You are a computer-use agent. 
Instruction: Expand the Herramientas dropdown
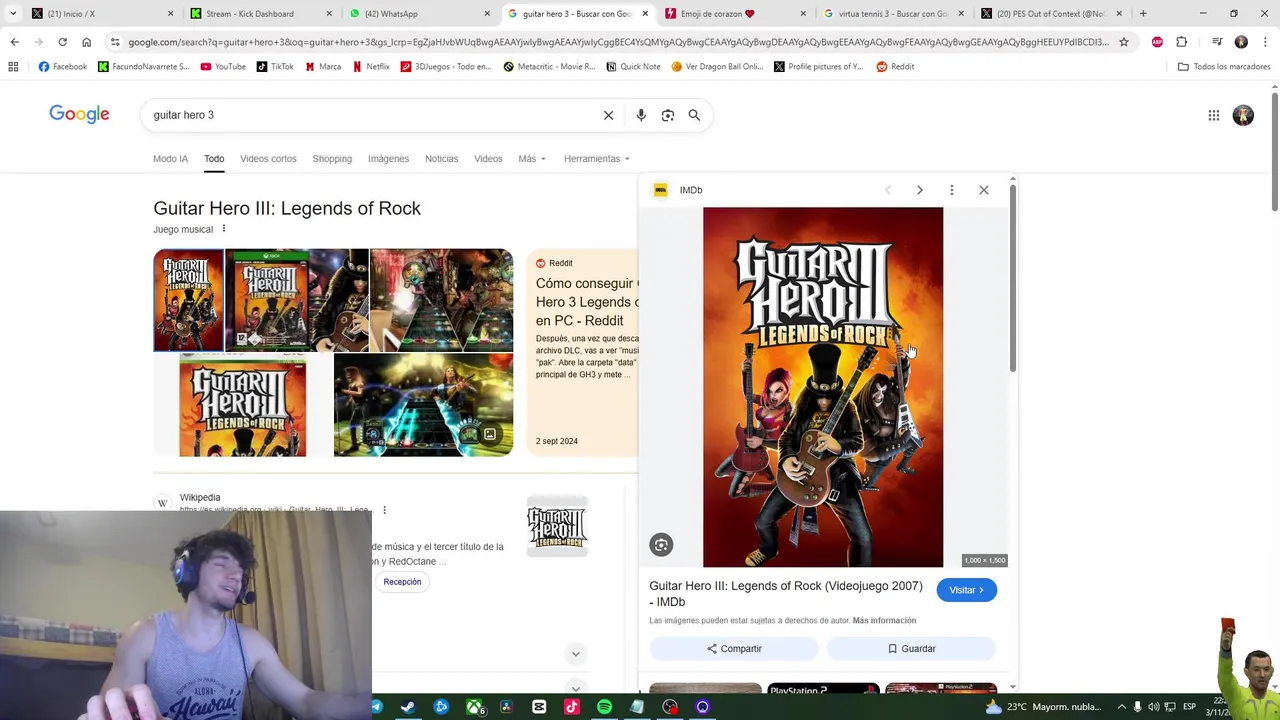[597, 159]
